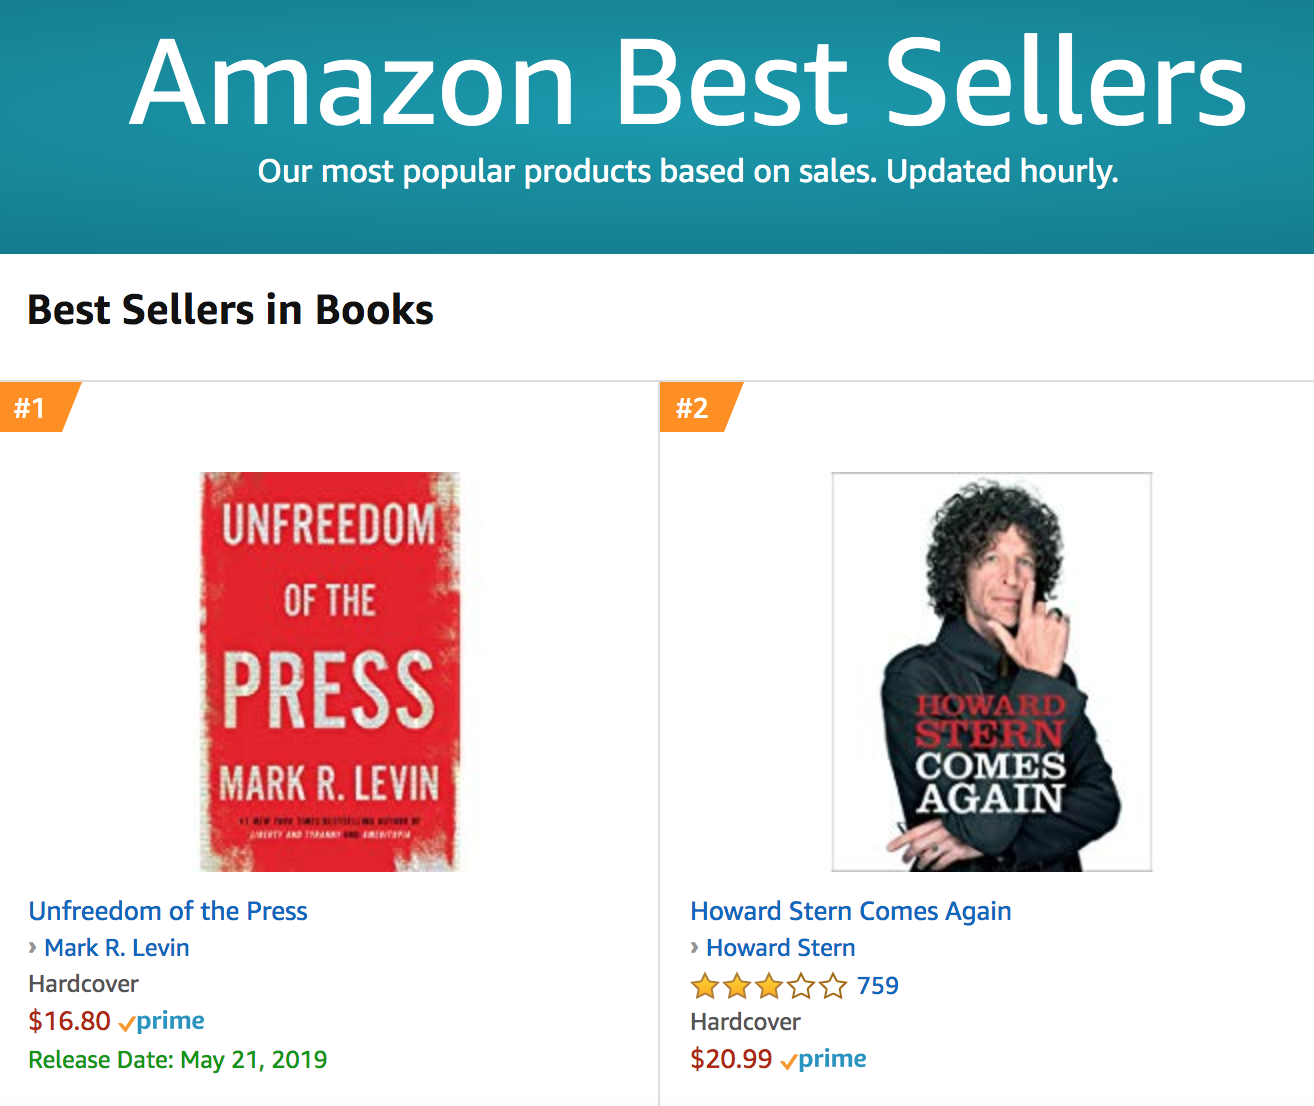
Task: Visit the Mark R. Levin author page
Action: (x=117, y=947)
